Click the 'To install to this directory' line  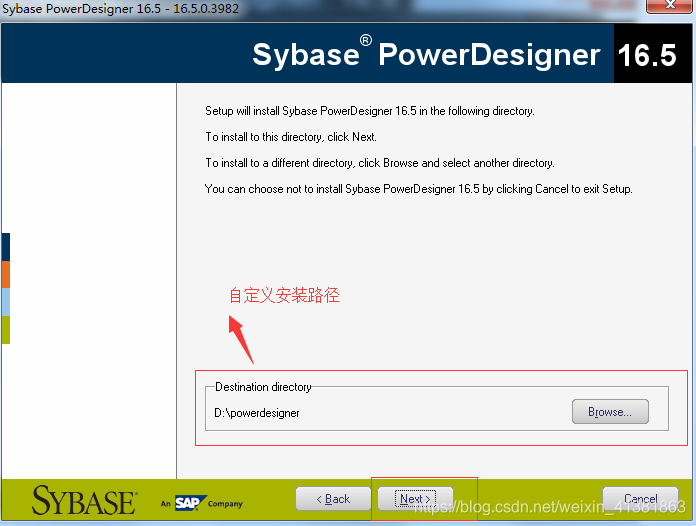pyautogui.click(x=291, y=137)
